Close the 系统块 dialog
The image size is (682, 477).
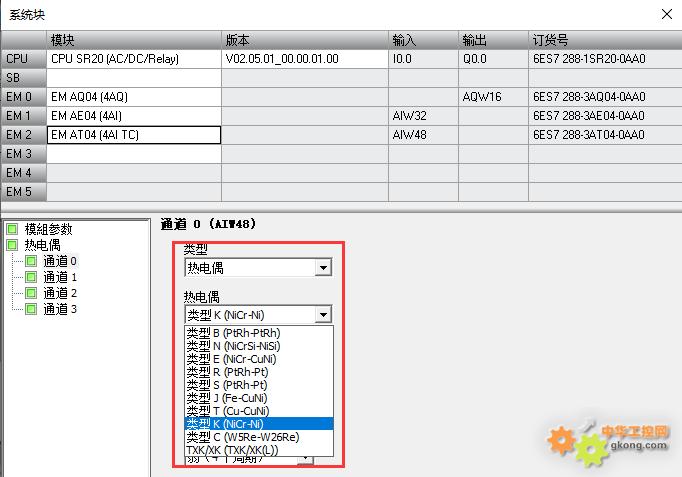(666, 14)
